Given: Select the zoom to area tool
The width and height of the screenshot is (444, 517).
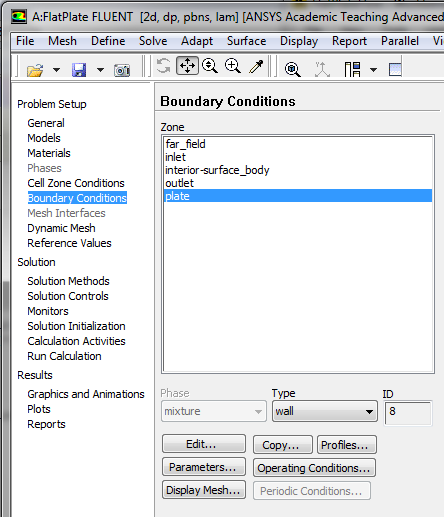Looking at the screenshot, I should (x=233, y=66).
